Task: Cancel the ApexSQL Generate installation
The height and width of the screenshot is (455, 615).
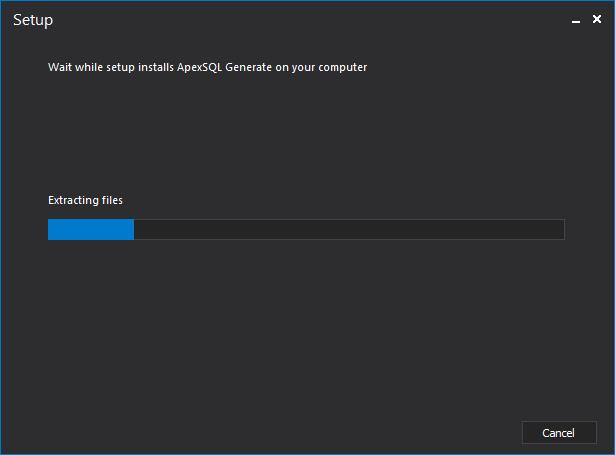Action: click(559, 433)
